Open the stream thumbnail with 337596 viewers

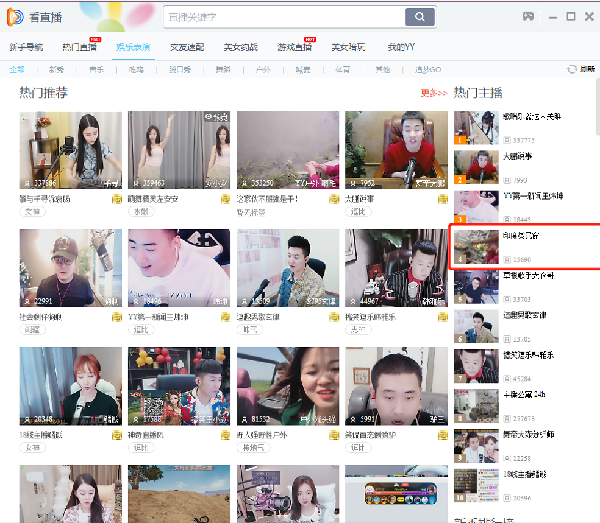(70, 150)
